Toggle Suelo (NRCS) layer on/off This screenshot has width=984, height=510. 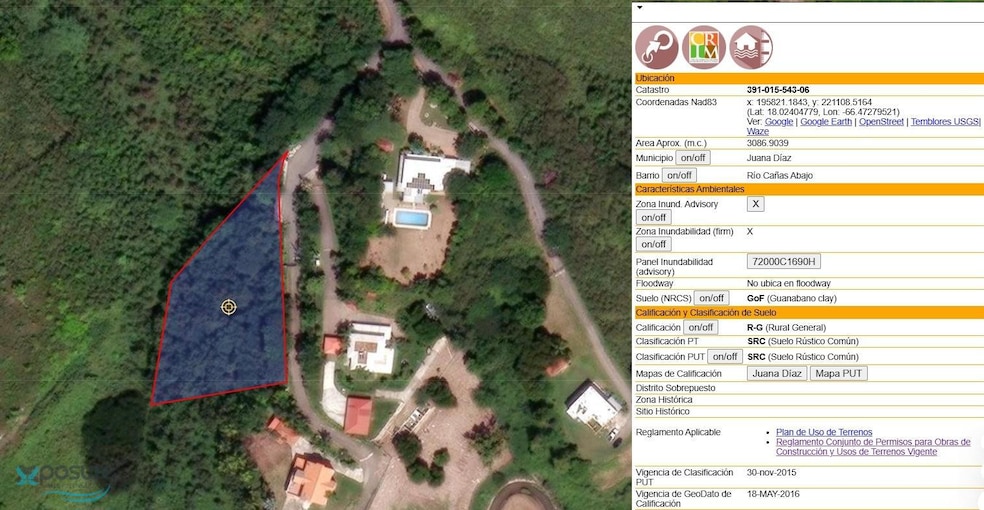710,298
